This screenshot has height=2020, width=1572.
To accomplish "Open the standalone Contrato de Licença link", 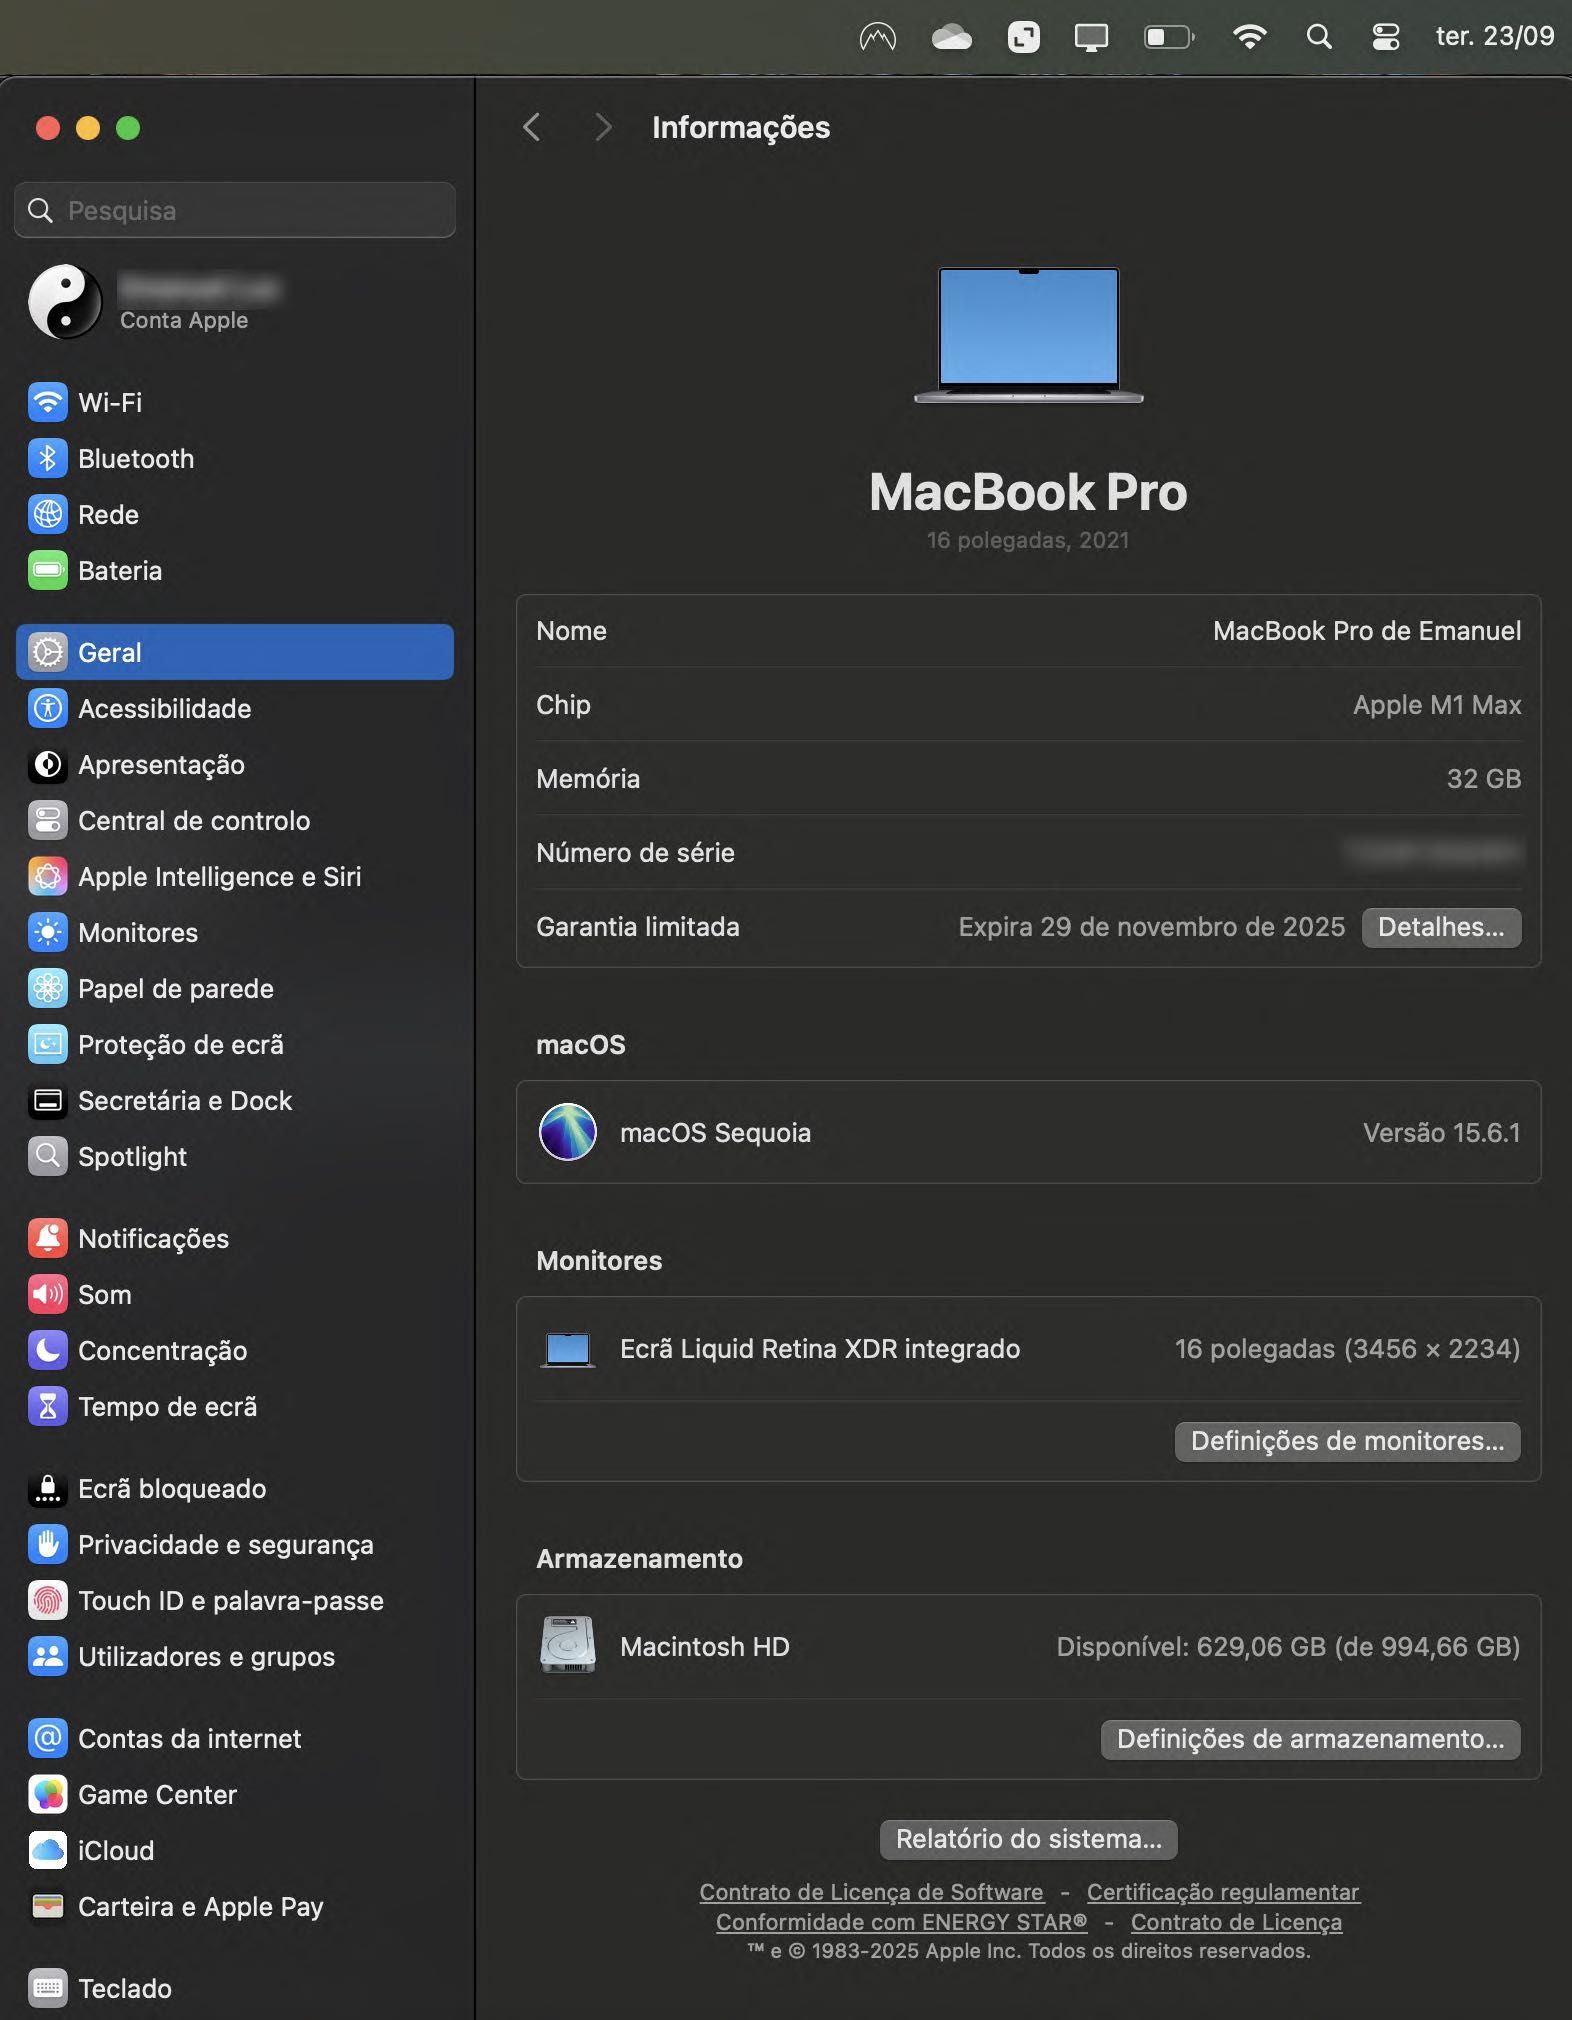I will (1236, 1922).
